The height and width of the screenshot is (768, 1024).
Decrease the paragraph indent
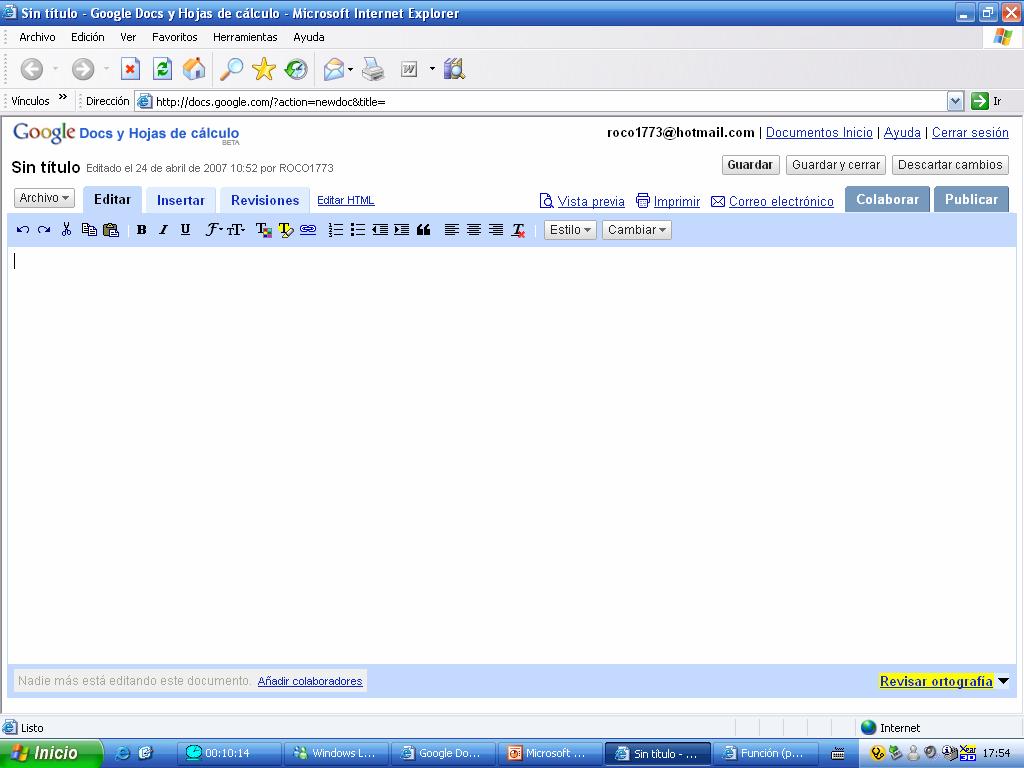tap(380, 230)
